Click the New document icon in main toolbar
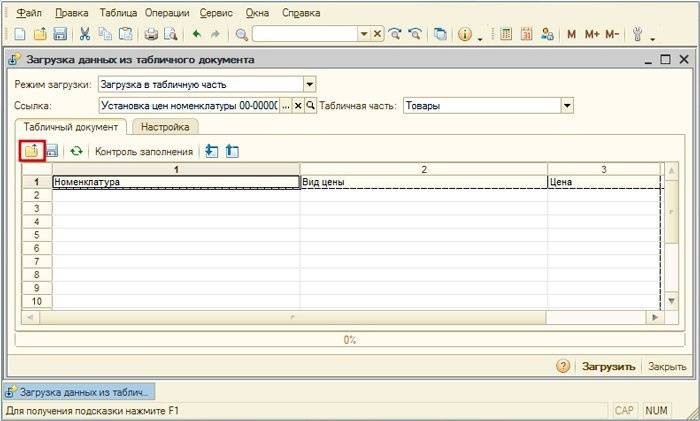This screenshot has height=421, width=700. coord(20,34)
